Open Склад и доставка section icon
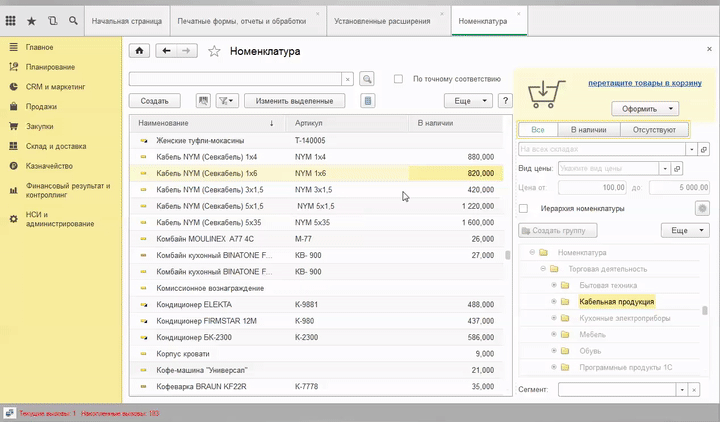 point(13,146)
